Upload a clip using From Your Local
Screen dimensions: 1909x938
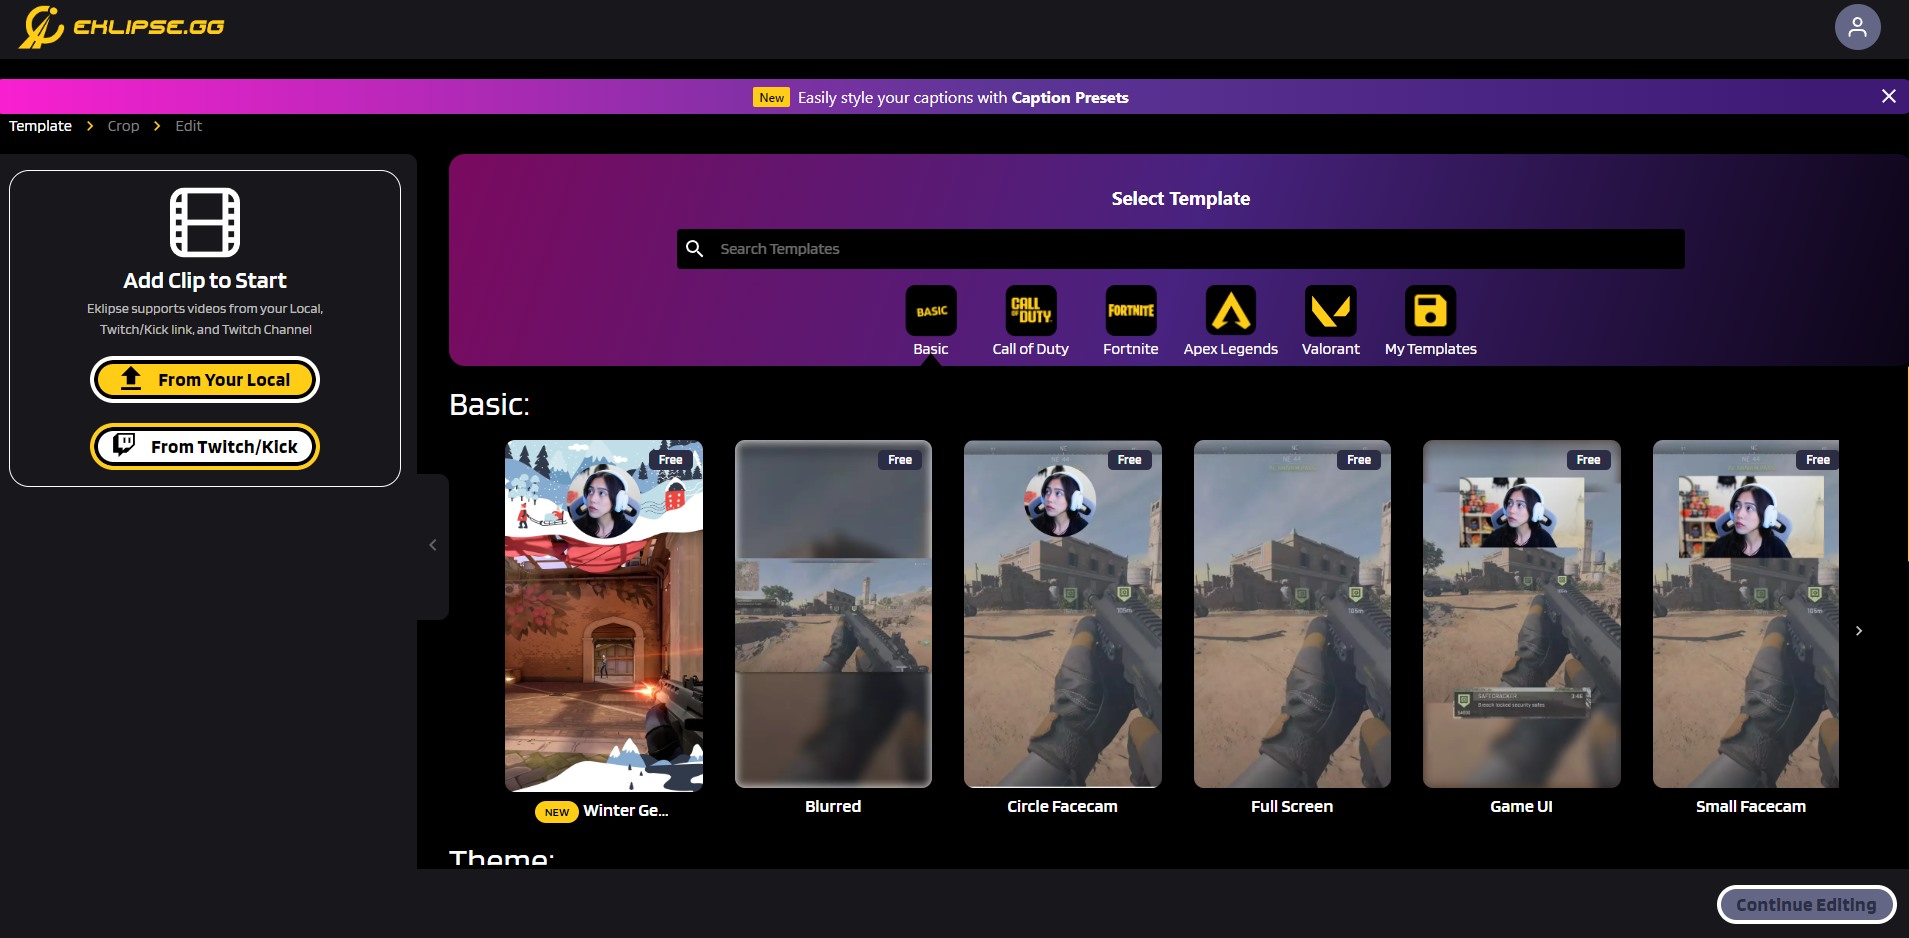(205, 380)
